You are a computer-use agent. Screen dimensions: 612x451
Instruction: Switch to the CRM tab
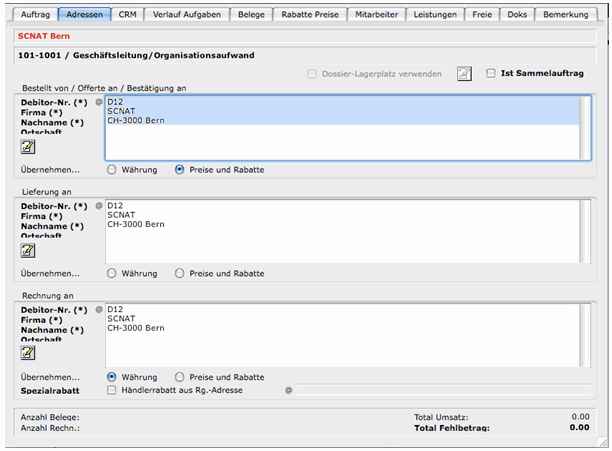pos(128,15)
